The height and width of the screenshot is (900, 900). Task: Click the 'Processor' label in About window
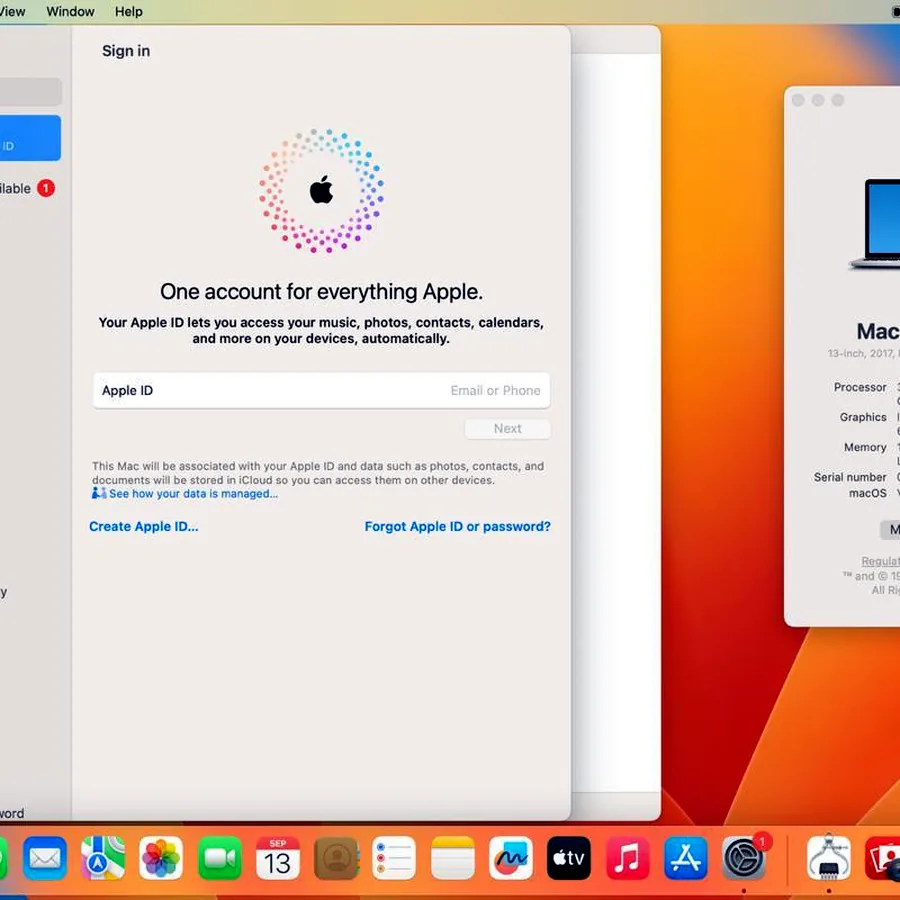(860, 387)
